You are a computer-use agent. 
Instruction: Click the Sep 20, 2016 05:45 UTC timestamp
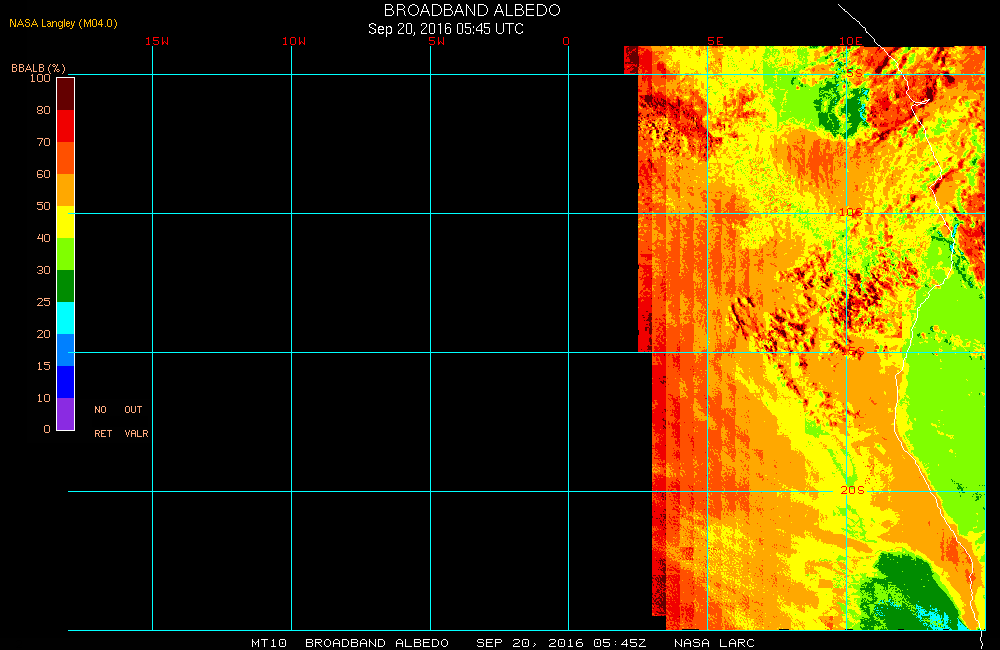[446, 29]
